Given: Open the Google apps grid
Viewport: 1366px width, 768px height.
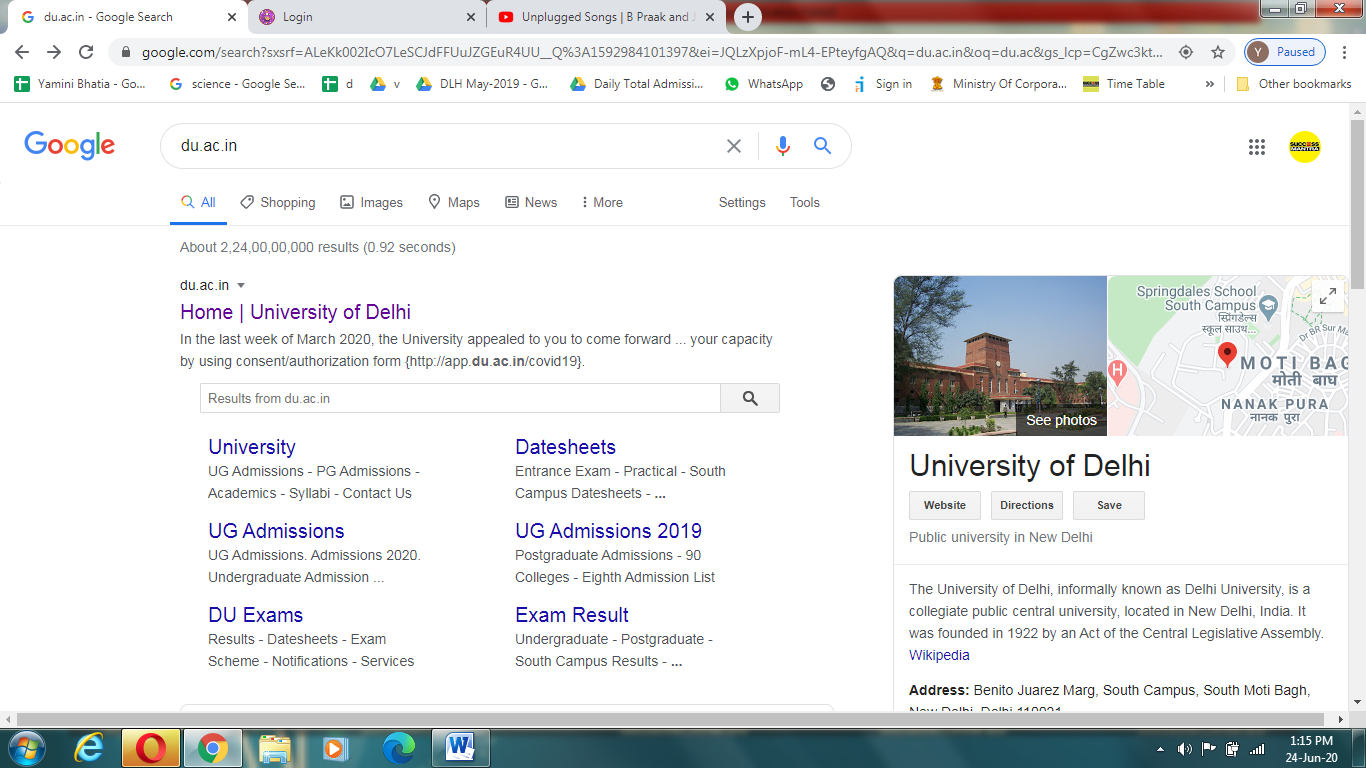Looking at the screenshot, I should (1257, 147).
